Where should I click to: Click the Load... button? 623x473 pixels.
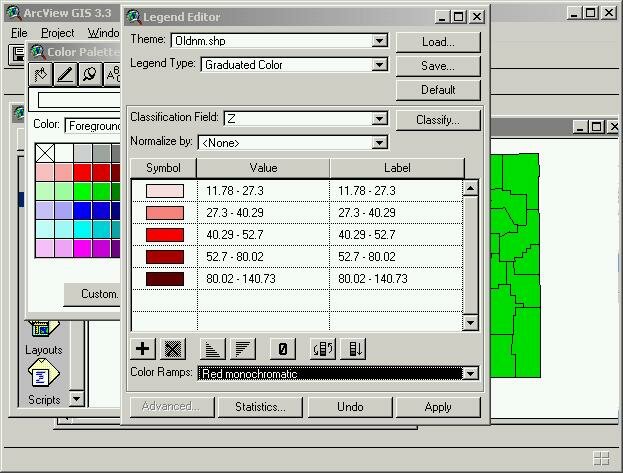[x=438, y=42]
